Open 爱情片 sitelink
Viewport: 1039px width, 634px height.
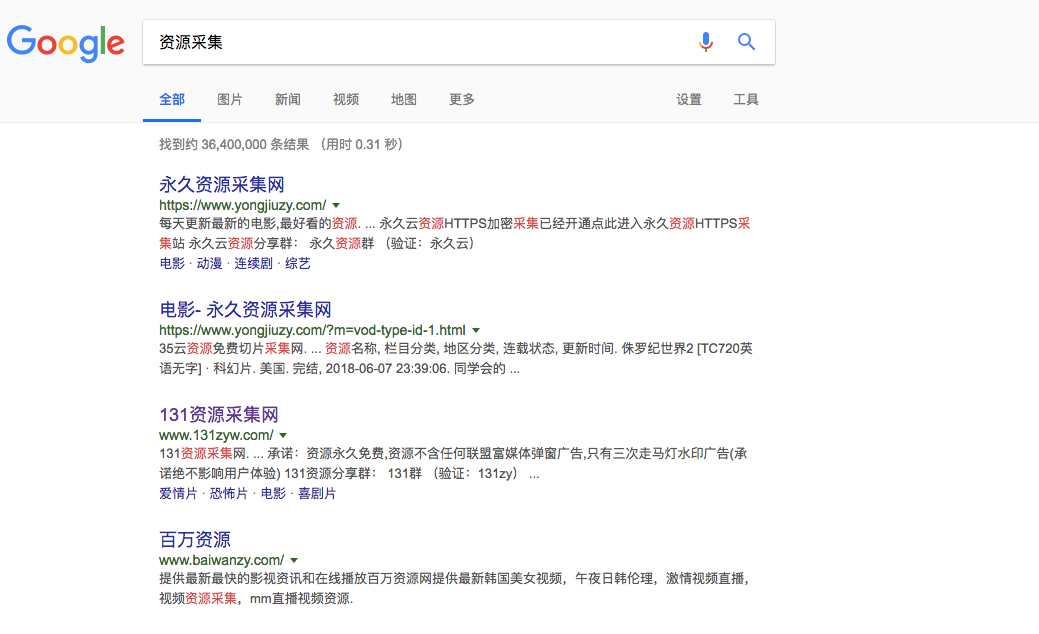[x=178, y=494]
